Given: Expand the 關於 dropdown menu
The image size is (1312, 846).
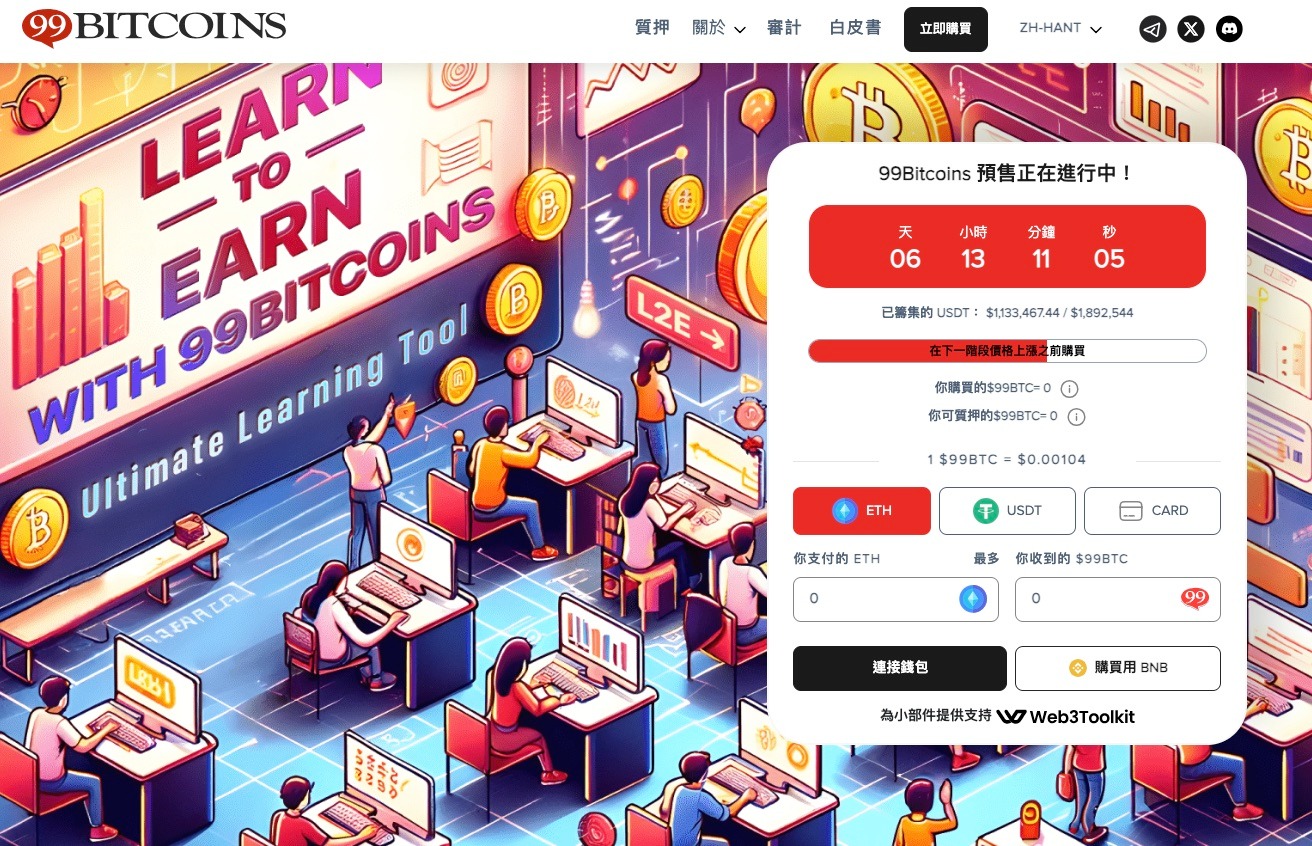Looking at the screenshot, I should click(719, 29).
